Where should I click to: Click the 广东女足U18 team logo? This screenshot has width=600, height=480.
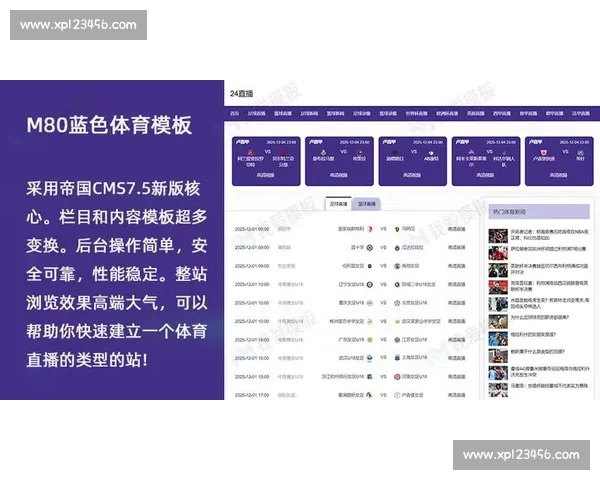pyautogui.click(x=370, y=340)
